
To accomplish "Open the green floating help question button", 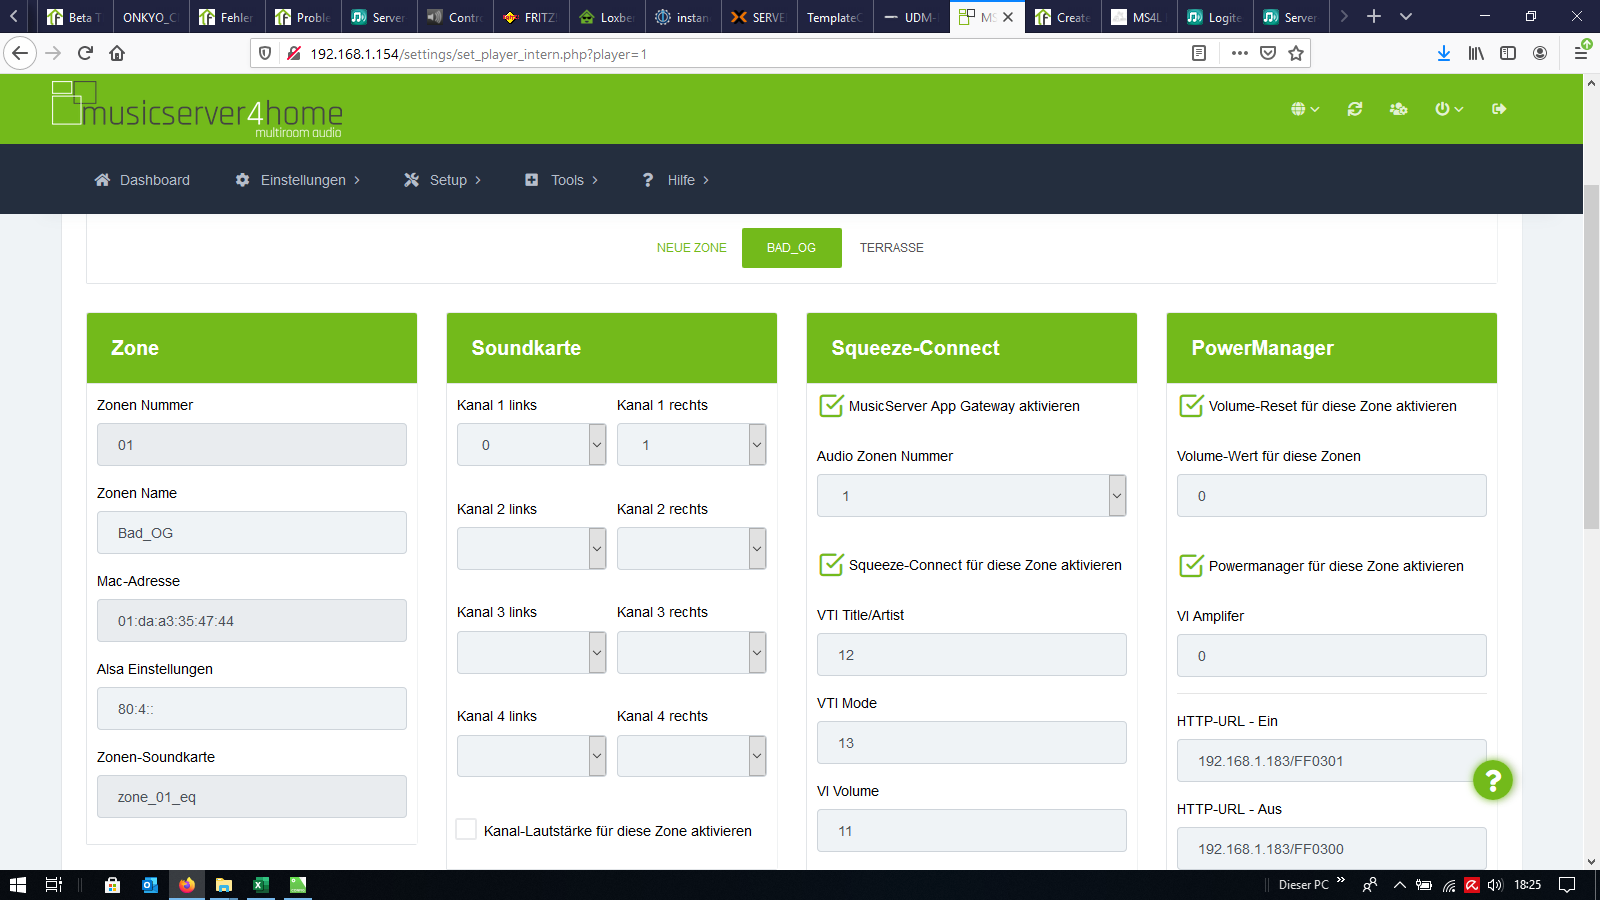I will pyautogui.click(x=1493, y=780).
